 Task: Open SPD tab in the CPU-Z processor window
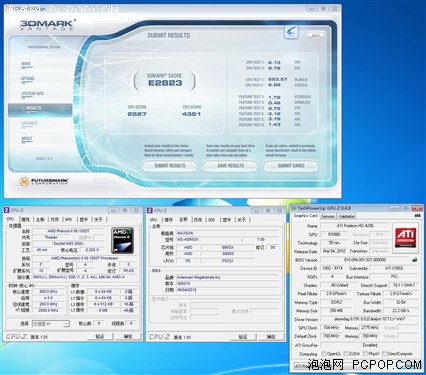(x=68, y=219)
